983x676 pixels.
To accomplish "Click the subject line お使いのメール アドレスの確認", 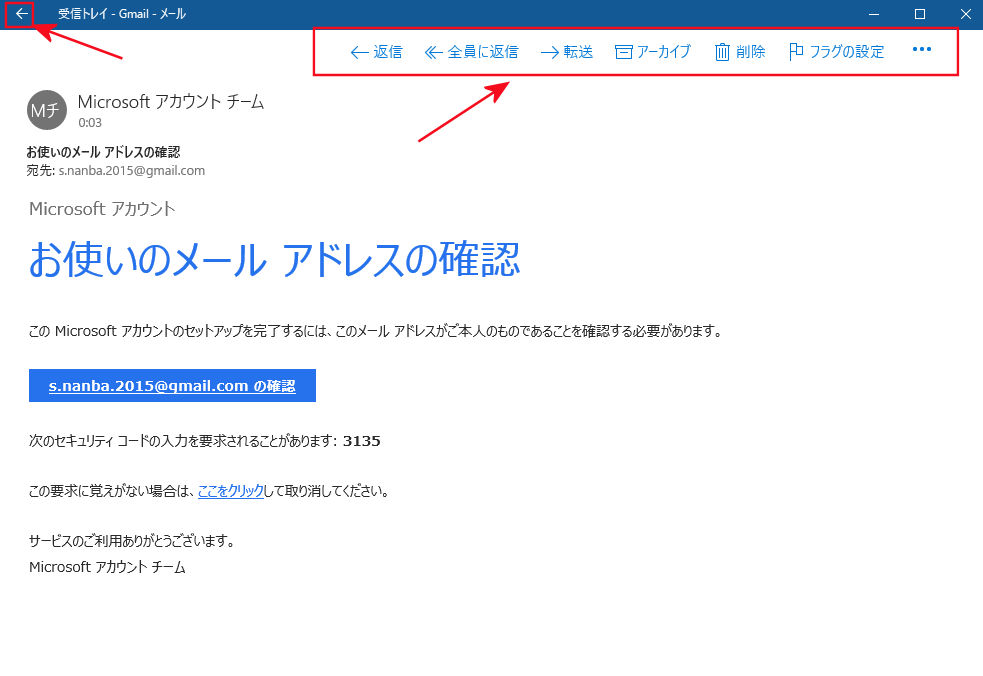I will [x=103, y=152].
